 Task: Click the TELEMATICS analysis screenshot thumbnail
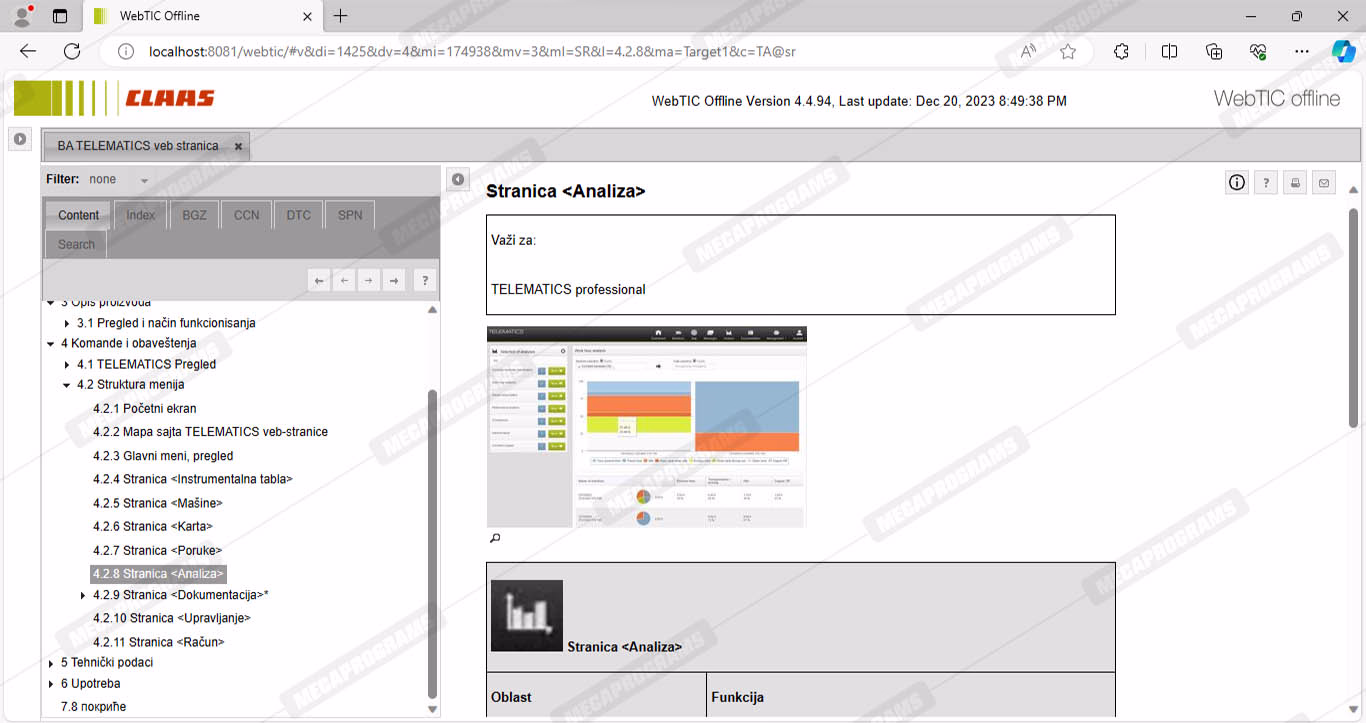click(646, 426)
